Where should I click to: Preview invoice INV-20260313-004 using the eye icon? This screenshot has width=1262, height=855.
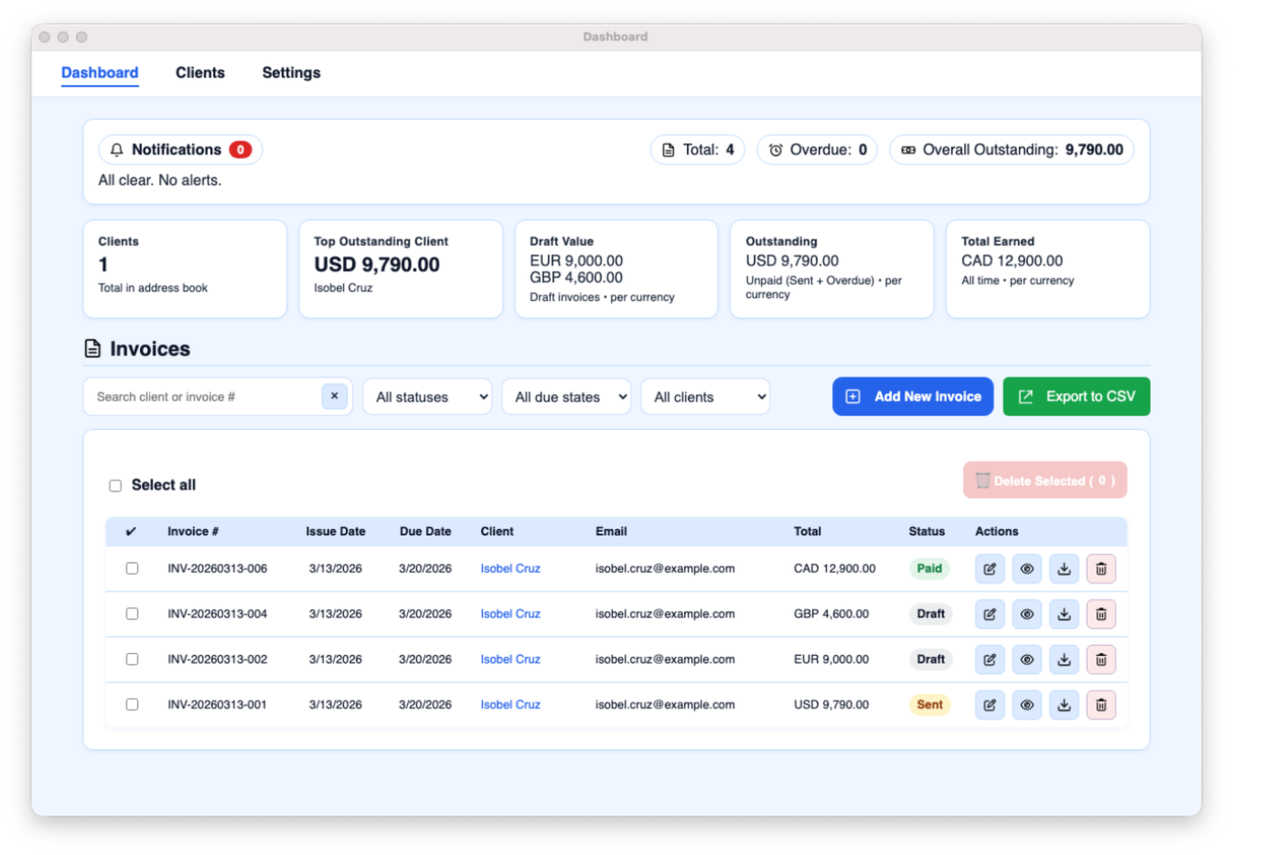pyautogui.click(x=1026, y=613)
